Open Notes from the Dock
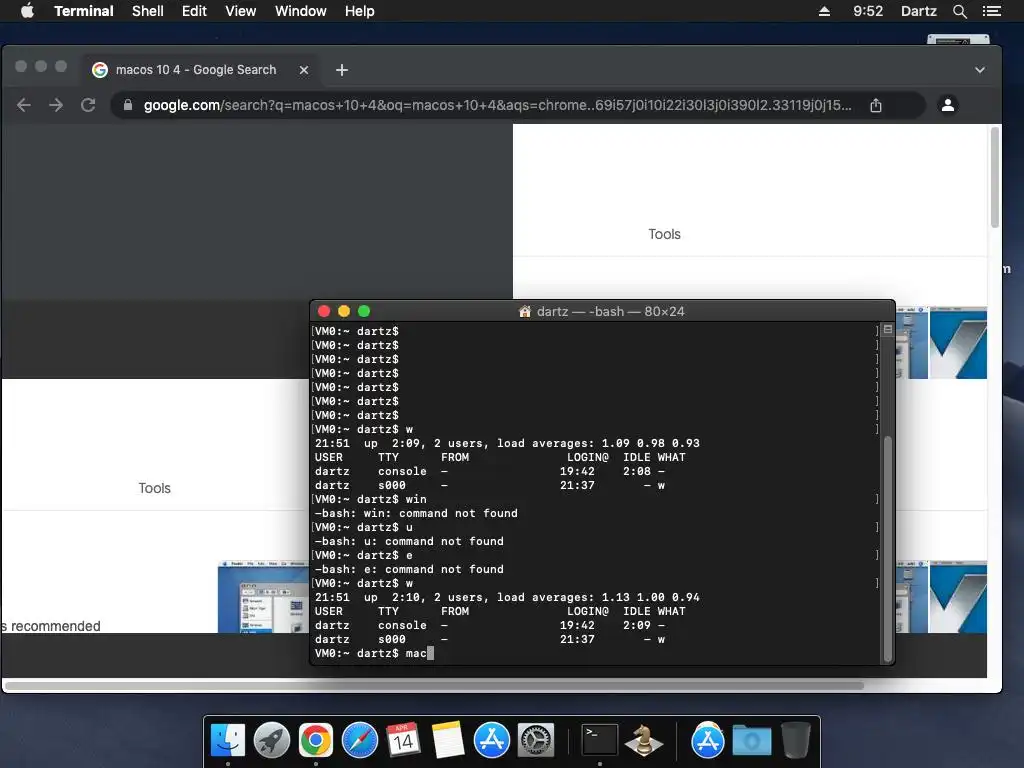The width and height of the screenshot is (1024, 768). [x=447, y=741]
